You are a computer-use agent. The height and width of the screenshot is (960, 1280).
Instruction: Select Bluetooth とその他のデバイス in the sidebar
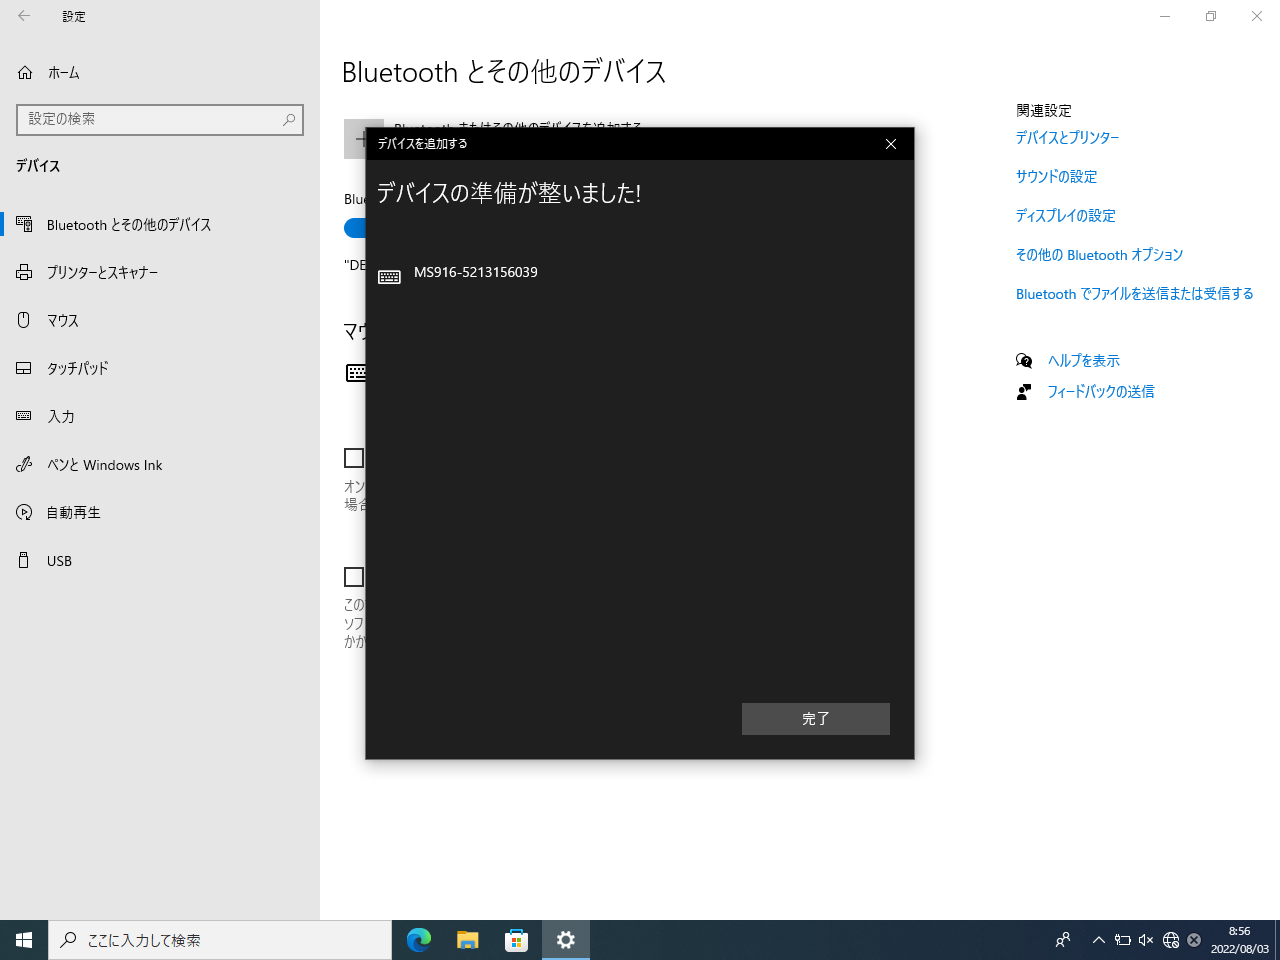pos(129,225)
